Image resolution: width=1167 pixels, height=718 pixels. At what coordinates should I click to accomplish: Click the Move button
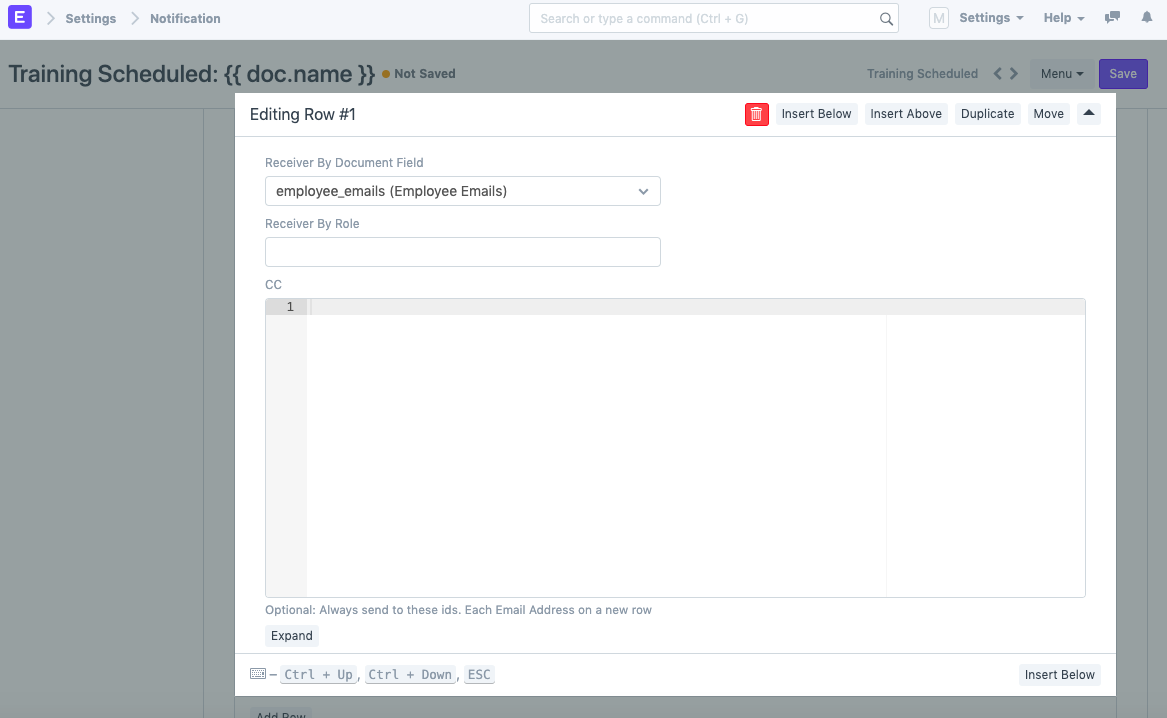coord(1048,114)
